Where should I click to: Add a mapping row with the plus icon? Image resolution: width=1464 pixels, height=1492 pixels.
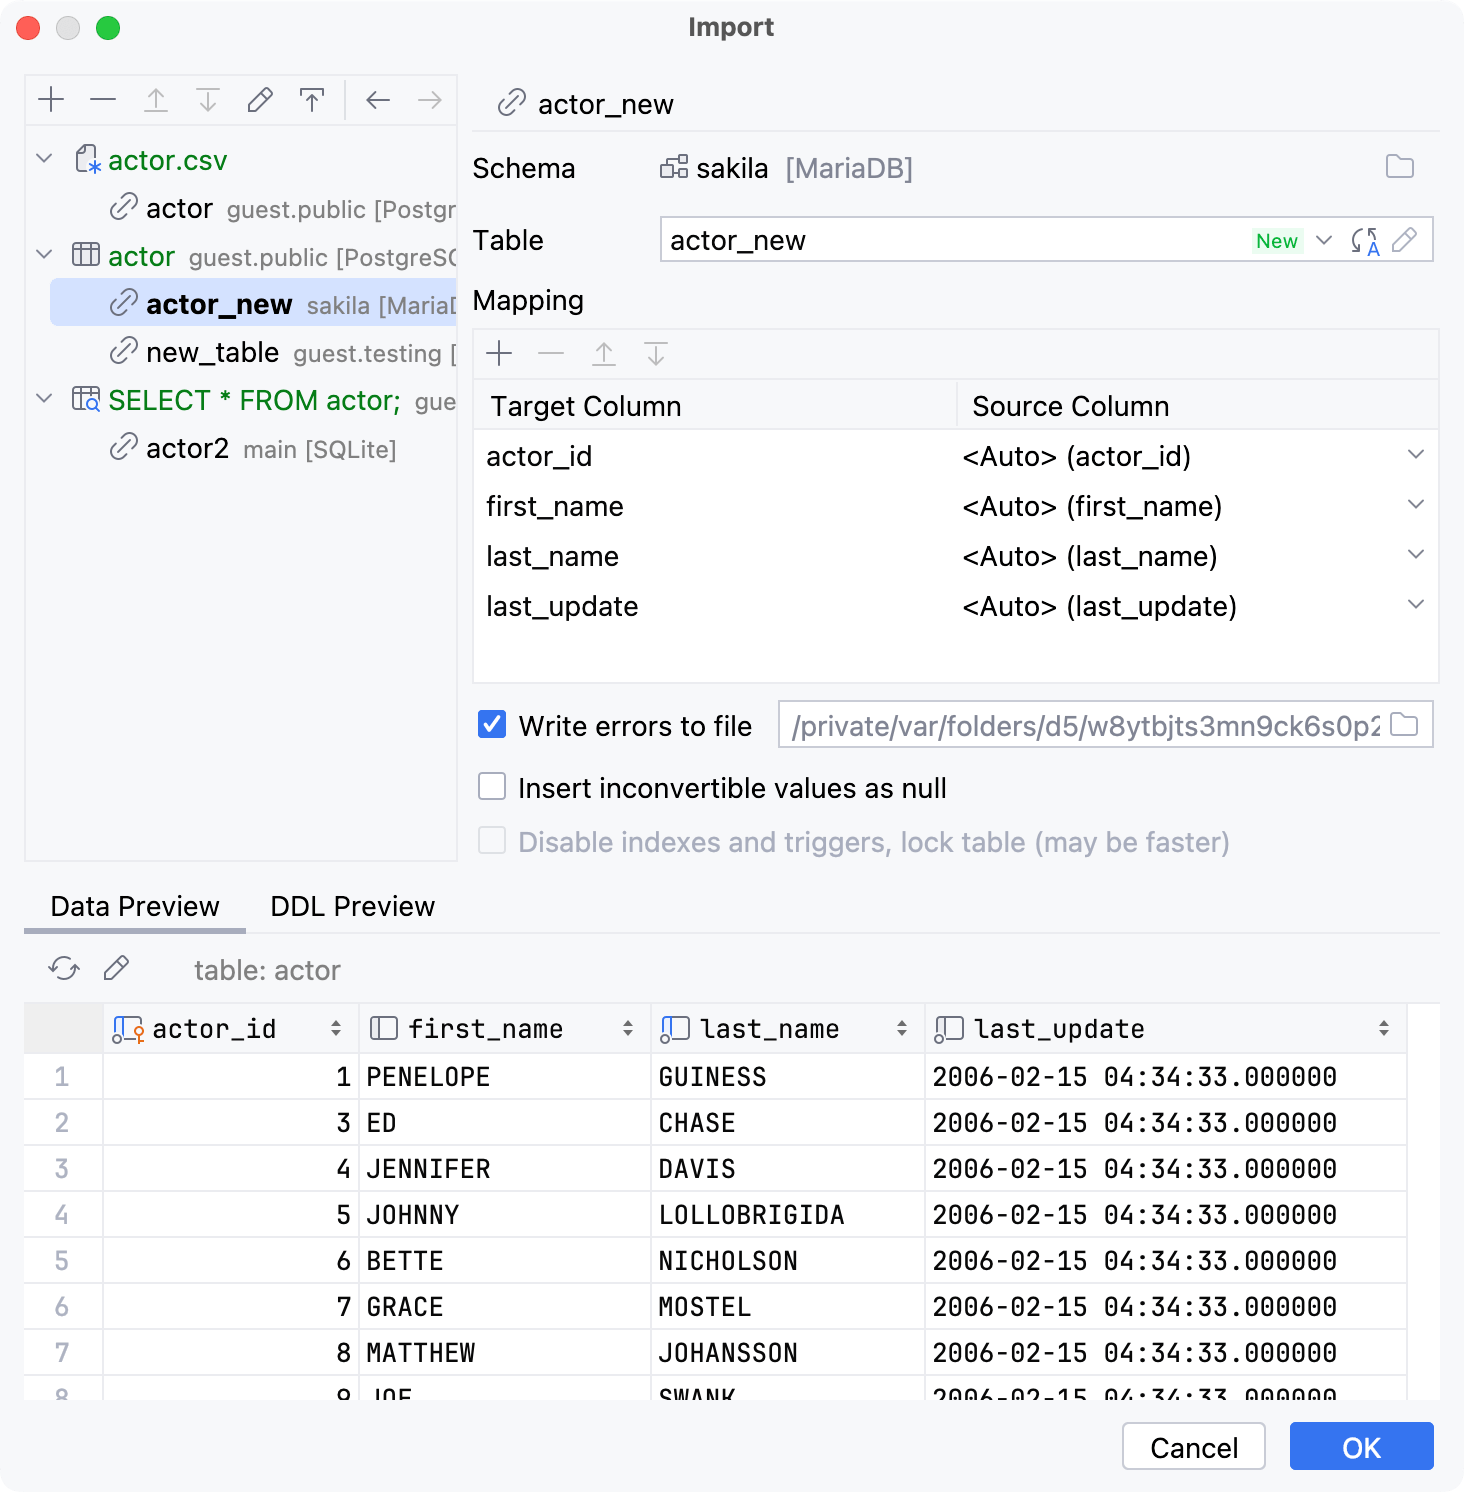tap(499, 353)
